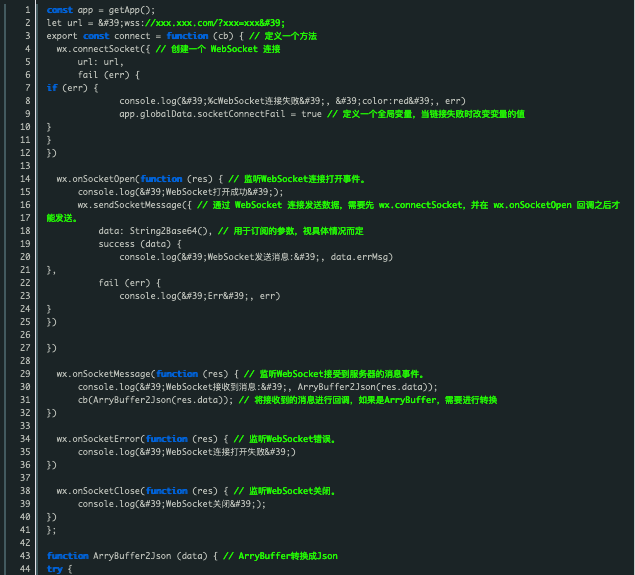Screen dimensions: 635x575
Task: Click 'let url' on line 2
Action: click(x=64, y=23)
